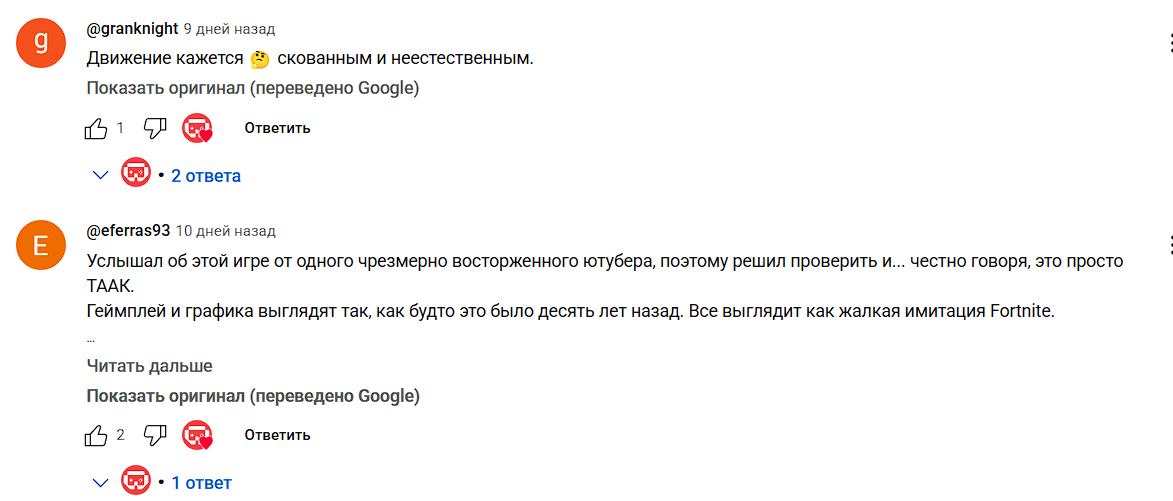This screenshot has height=501, width=1173.
Task: Click the creator heart on @eferras93's comment
Action: click(197, 435)
